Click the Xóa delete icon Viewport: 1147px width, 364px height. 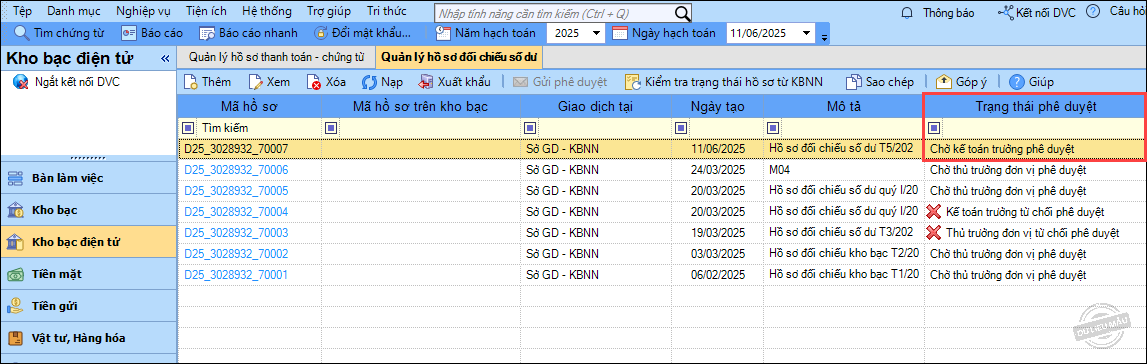tap(314, 82)
